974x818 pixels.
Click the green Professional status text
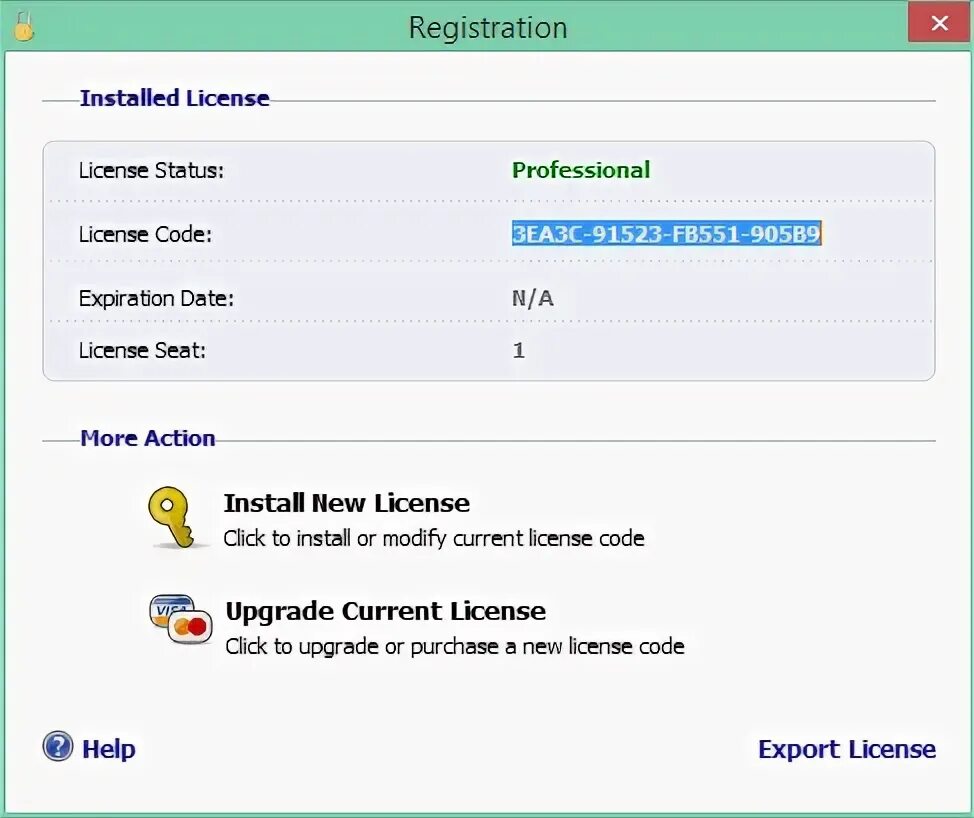click(581, 170)
